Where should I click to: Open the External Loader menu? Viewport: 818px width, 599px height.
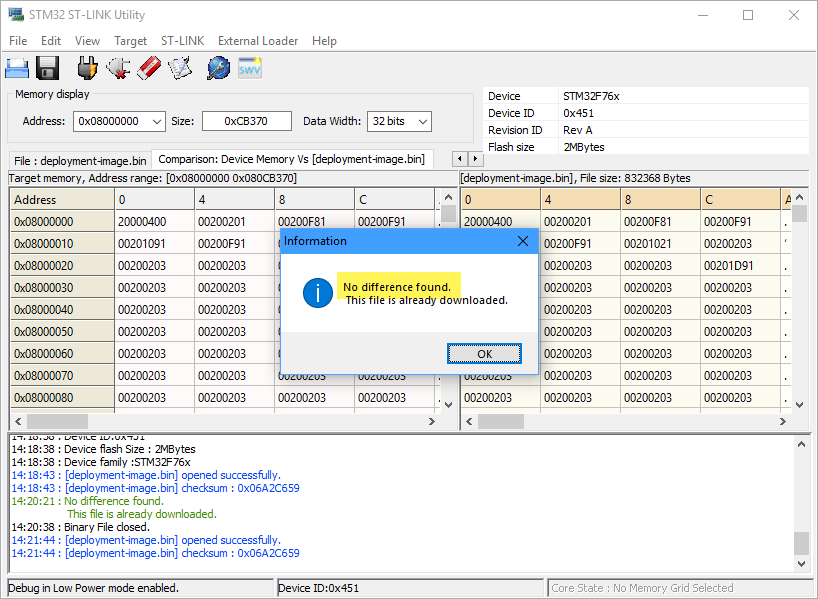pyautogui.click(x=258, y=41)
